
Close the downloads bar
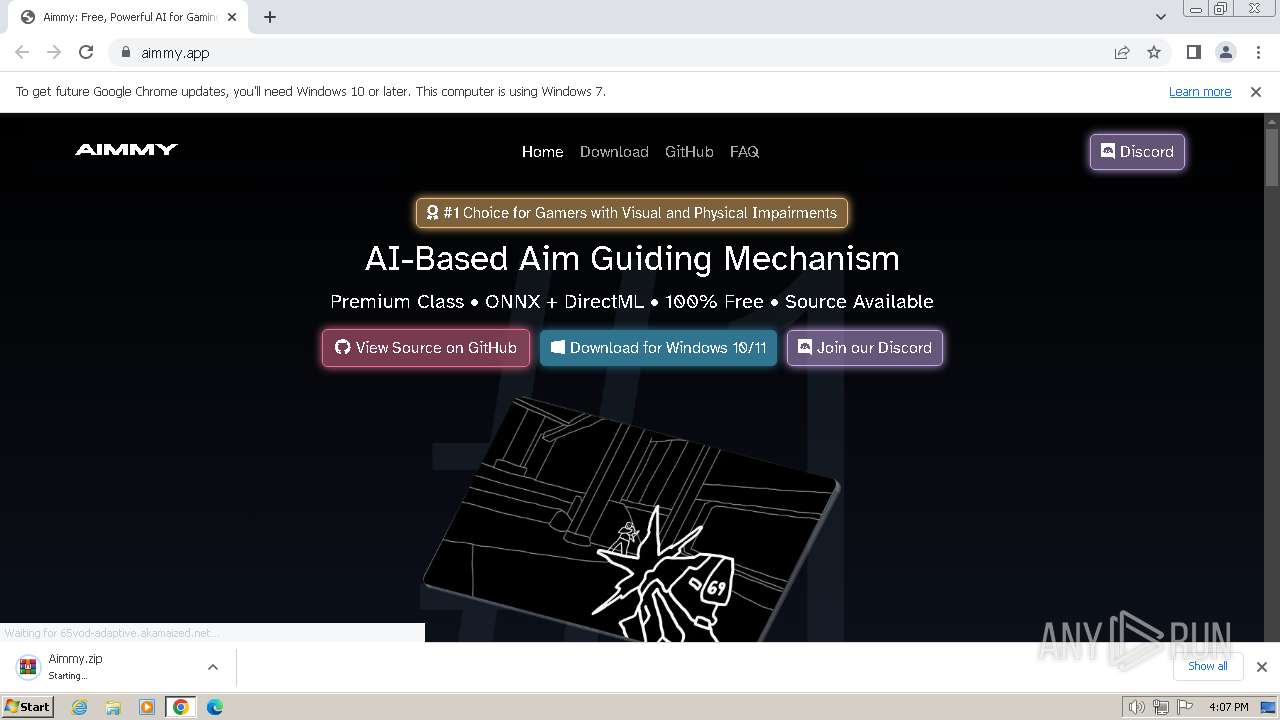tap(1262, 667)
